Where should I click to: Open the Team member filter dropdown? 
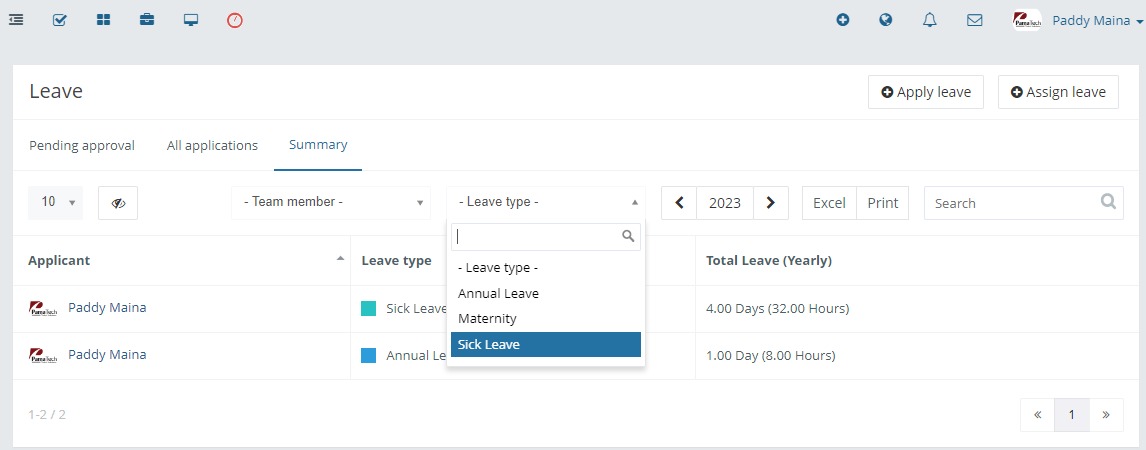(332, 202)
